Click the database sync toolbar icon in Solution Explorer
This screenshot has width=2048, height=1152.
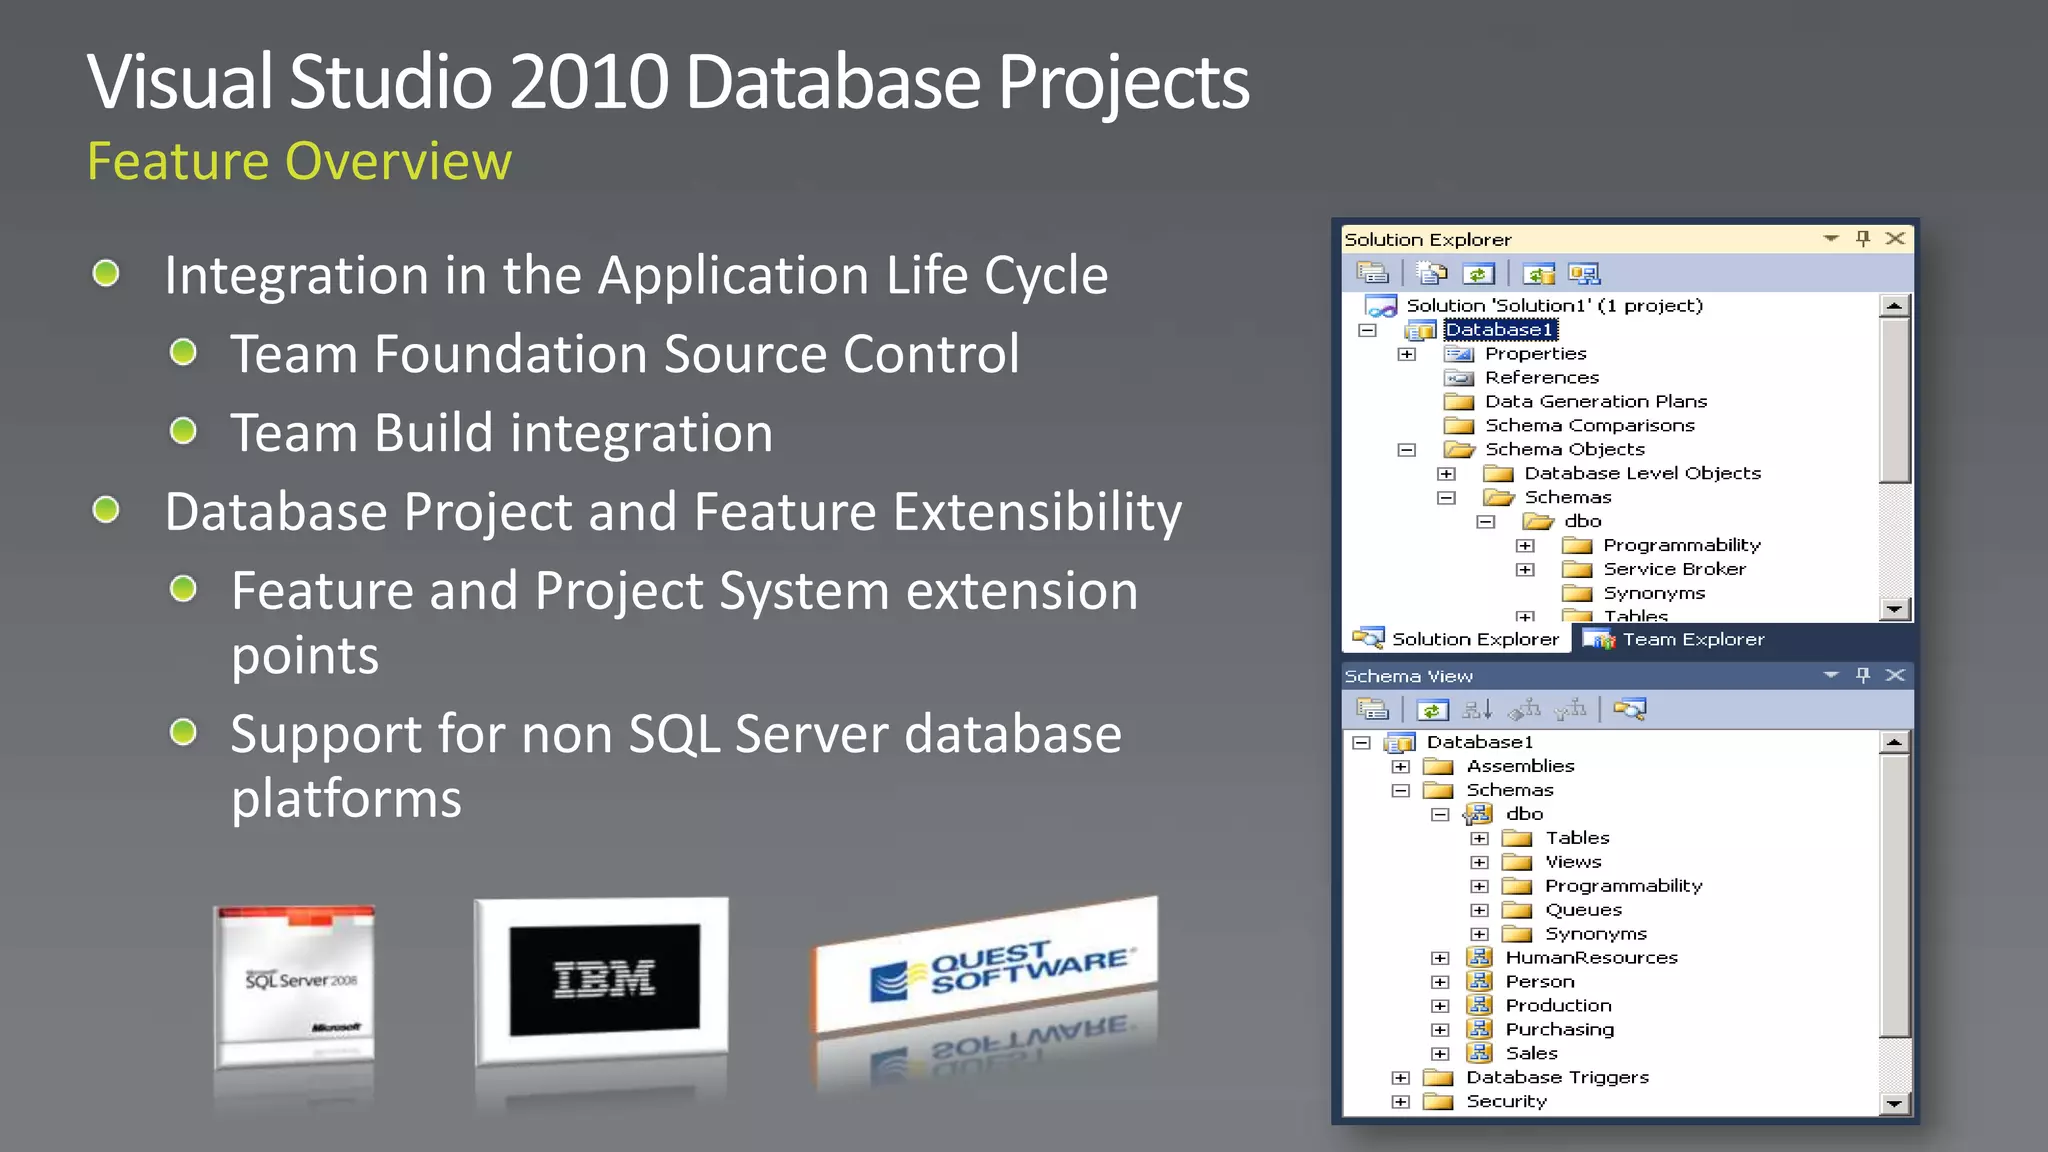pos(1539,272)
